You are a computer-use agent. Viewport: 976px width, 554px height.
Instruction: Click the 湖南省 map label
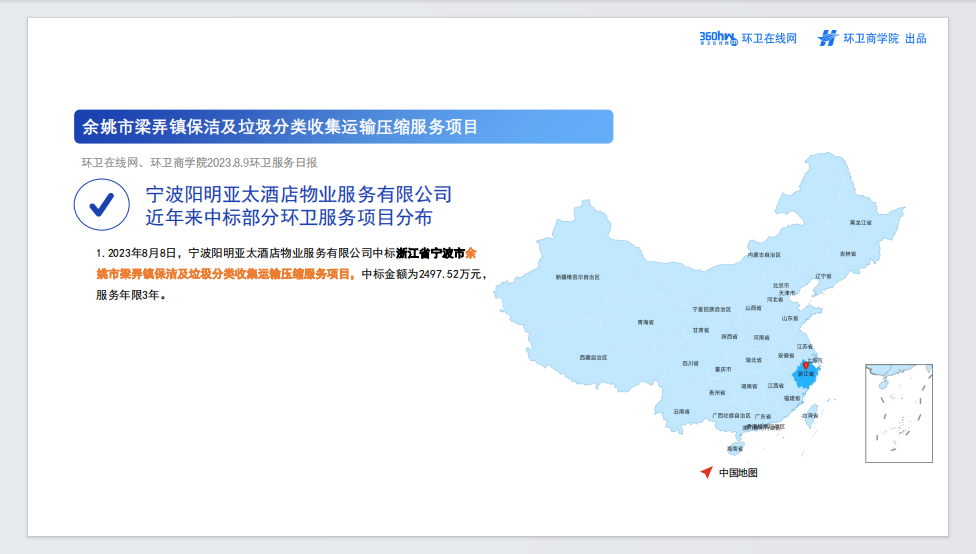(x=749, y=386)
